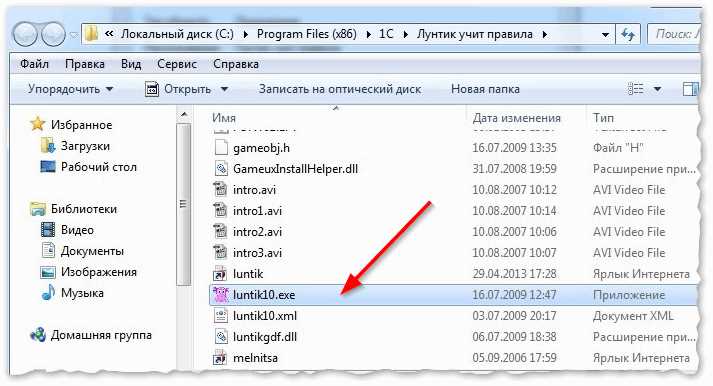Click the gameobj.h blank file icon
The width and height of the screenshot is (713, 386).
point(221,148)
